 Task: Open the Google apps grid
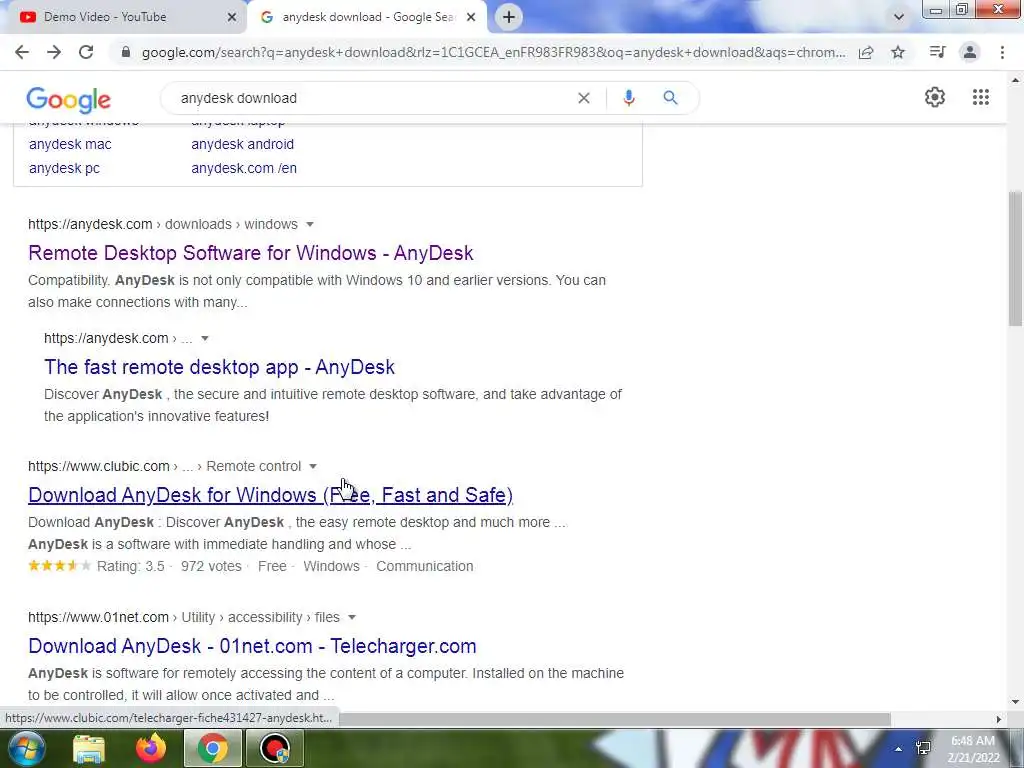[x=980, y=97]
